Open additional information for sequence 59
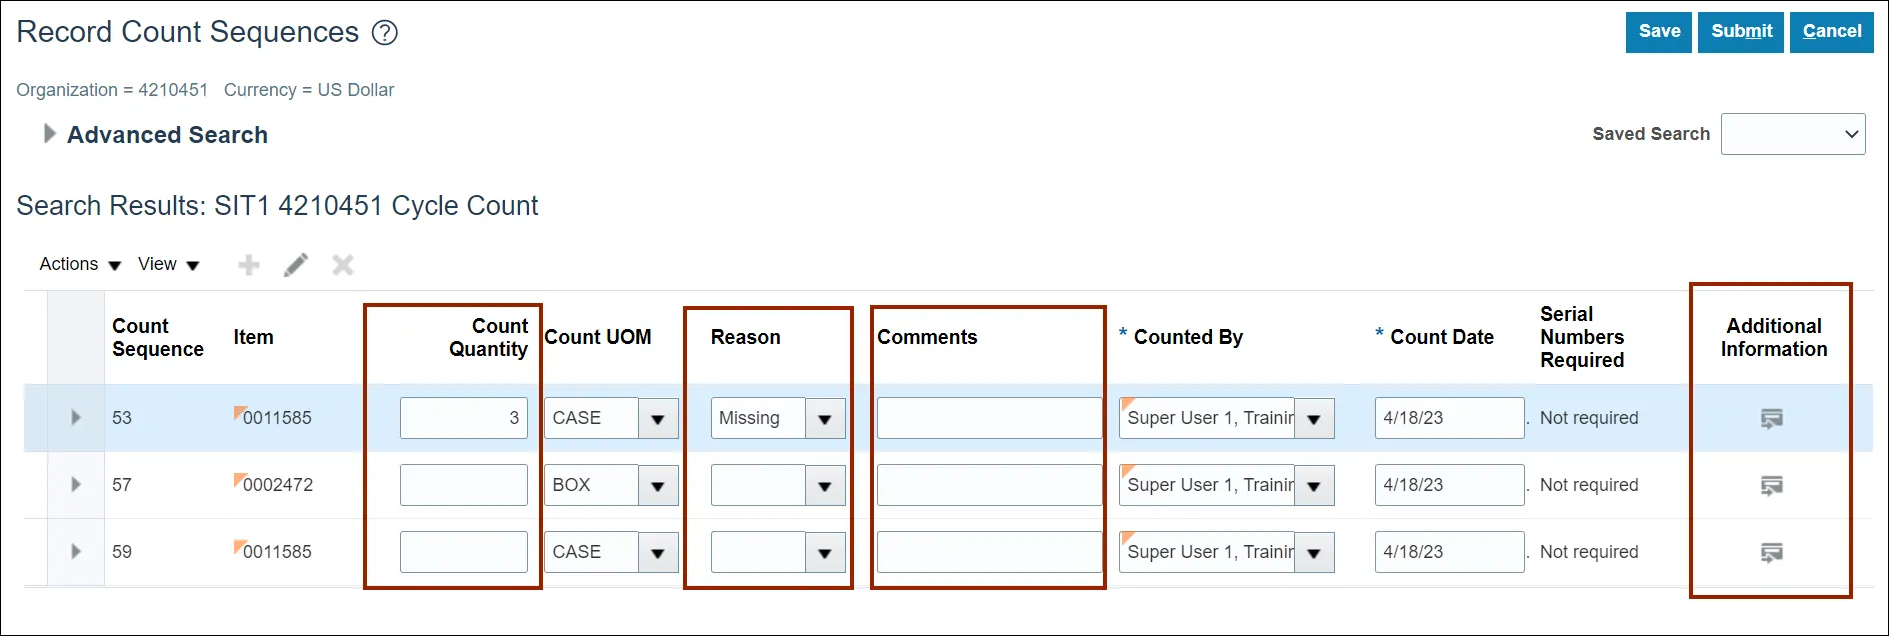 pos(1772,552)
